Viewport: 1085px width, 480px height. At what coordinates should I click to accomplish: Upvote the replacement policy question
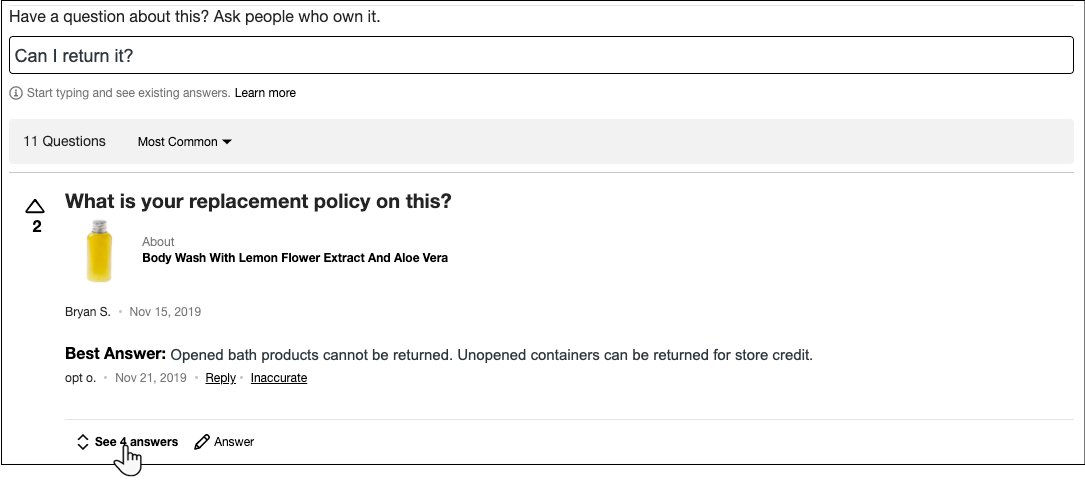[35, 206]
